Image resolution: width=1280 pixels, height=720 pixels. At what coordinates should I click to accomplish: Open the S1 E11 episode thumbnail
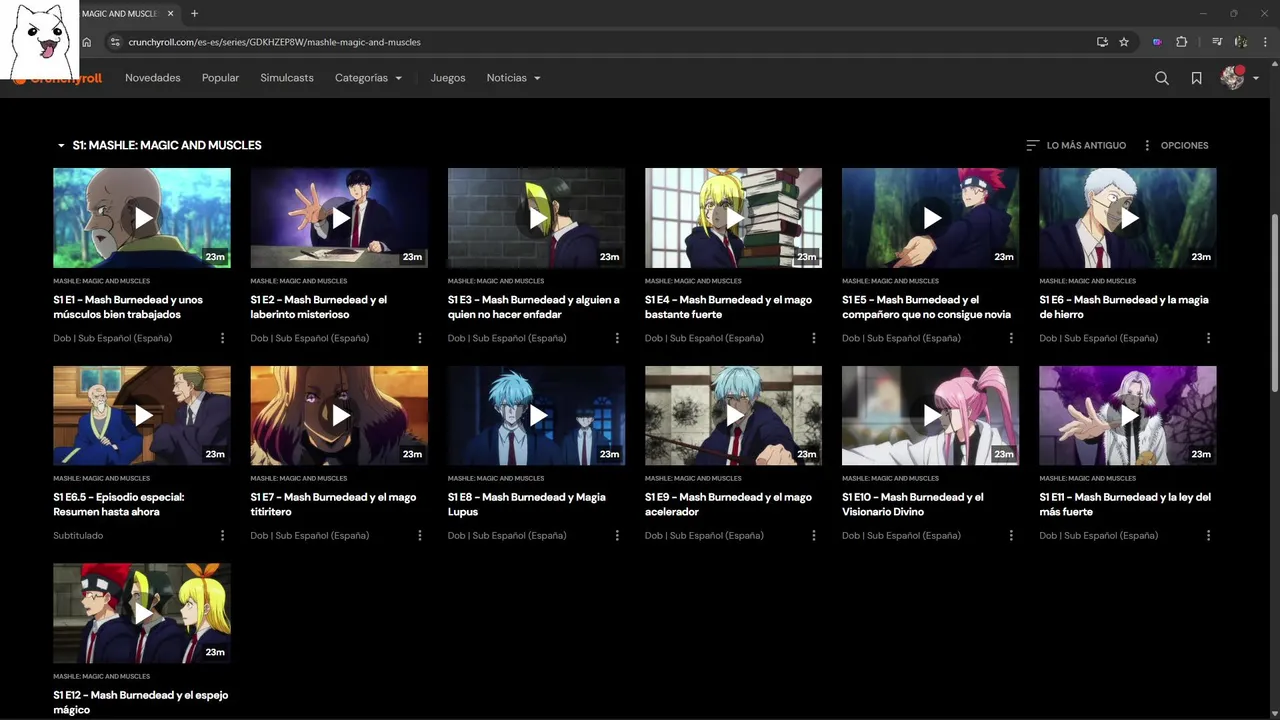[1128, 415]
